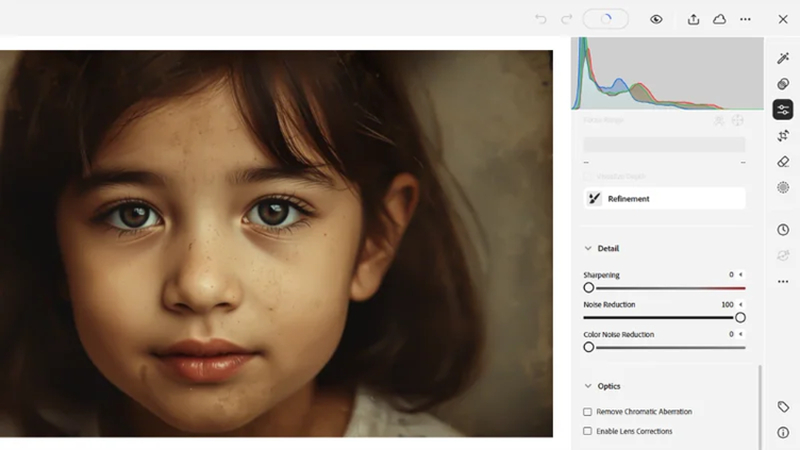Open the keywords tag icon
This screenshot has width=800, height=450.
[783, 407]
